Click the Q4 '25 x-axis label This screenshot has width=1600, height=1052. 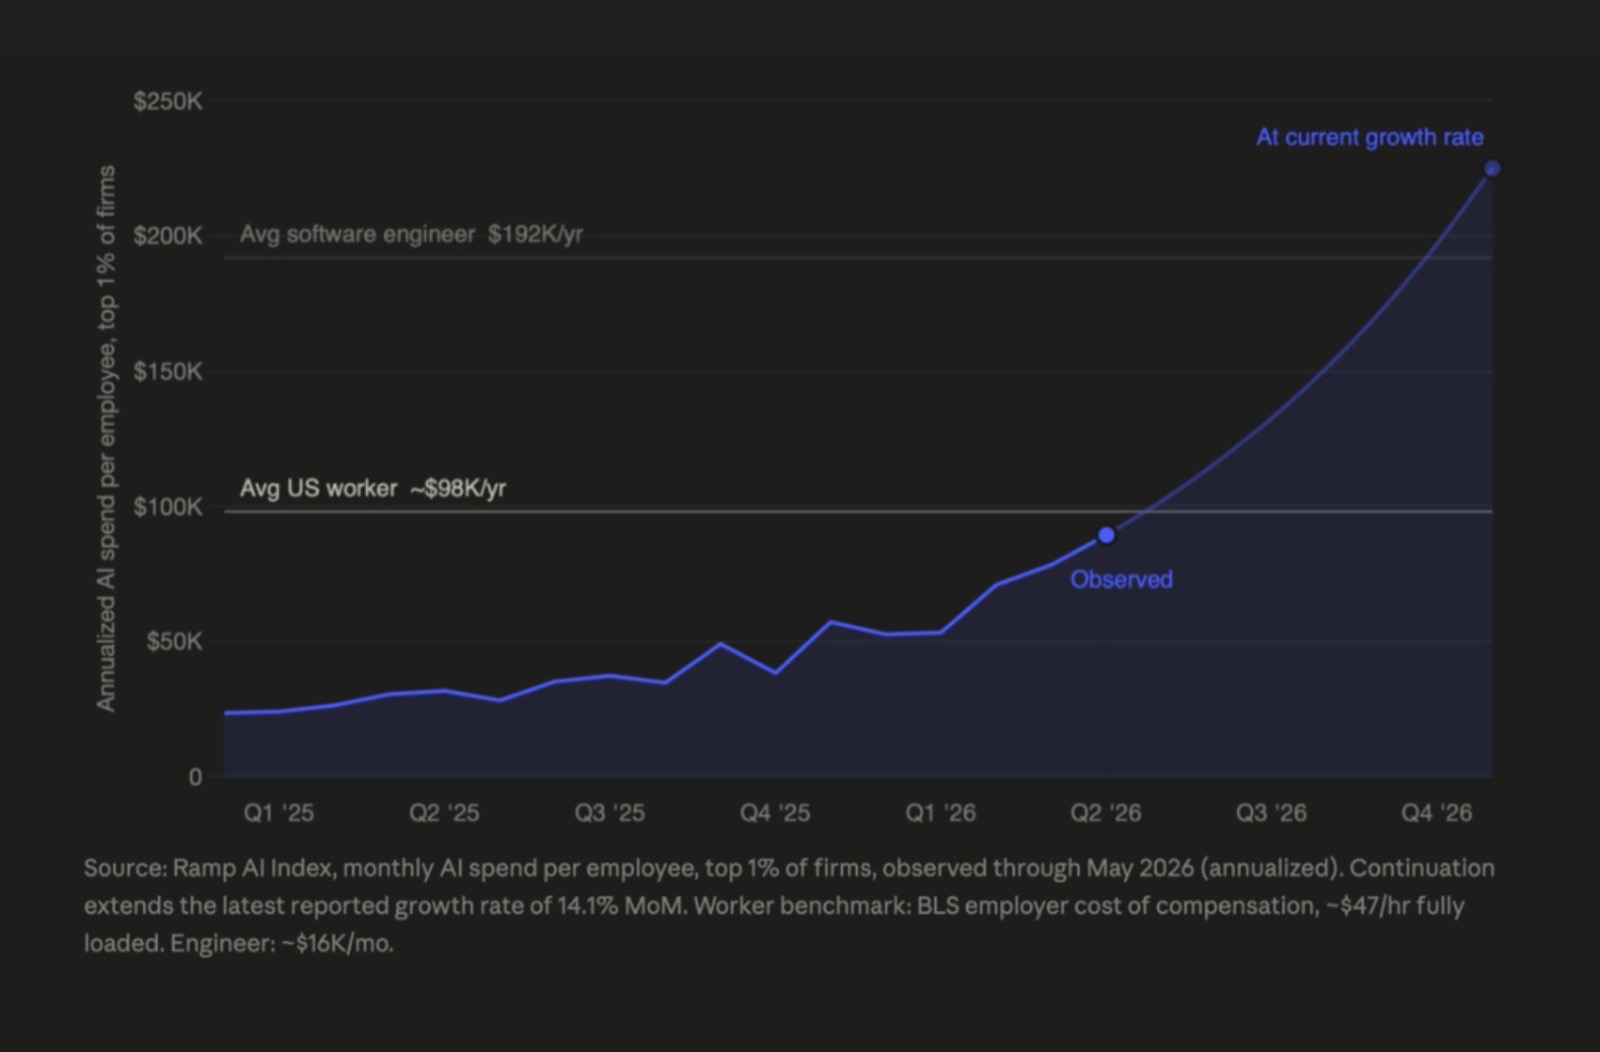(x=775, y=813)
